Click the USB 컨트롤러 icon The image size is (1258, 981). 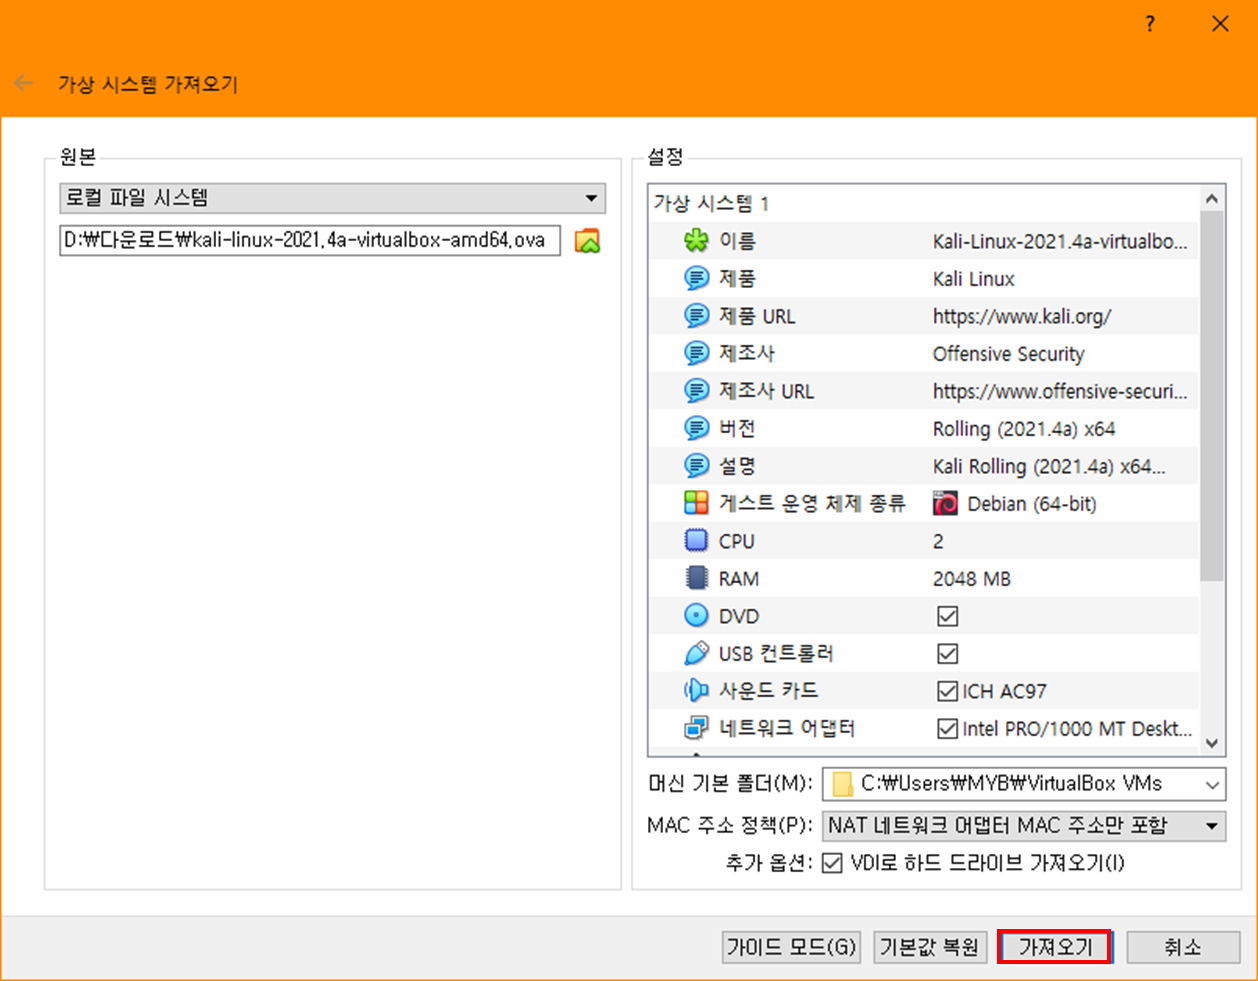tap(695, 653)
